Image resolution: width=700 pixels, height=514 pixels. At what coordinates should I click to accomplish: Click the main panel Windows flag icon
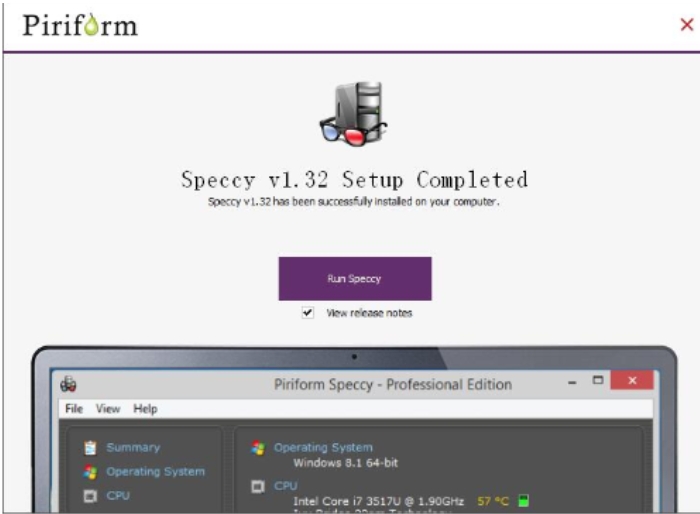(258, 447)
